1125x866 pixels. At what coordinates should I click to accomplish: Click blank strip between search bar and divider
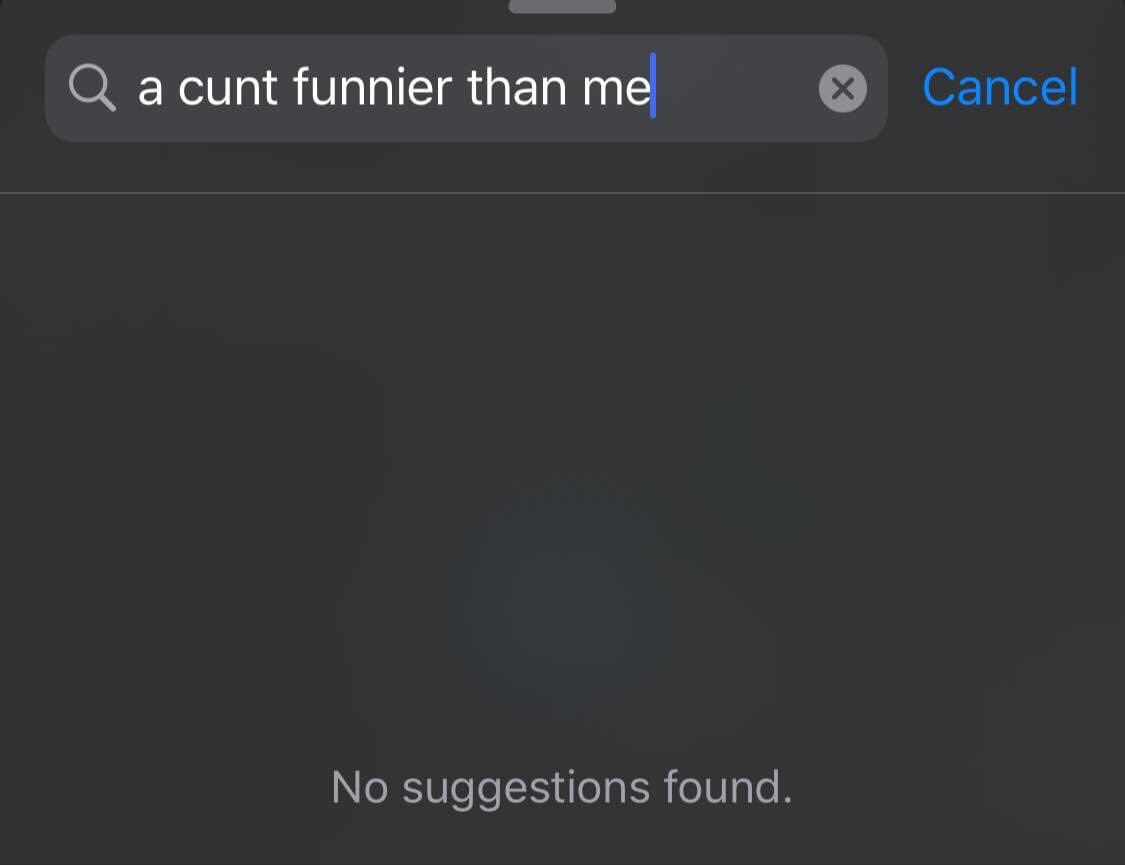(562, 166)
